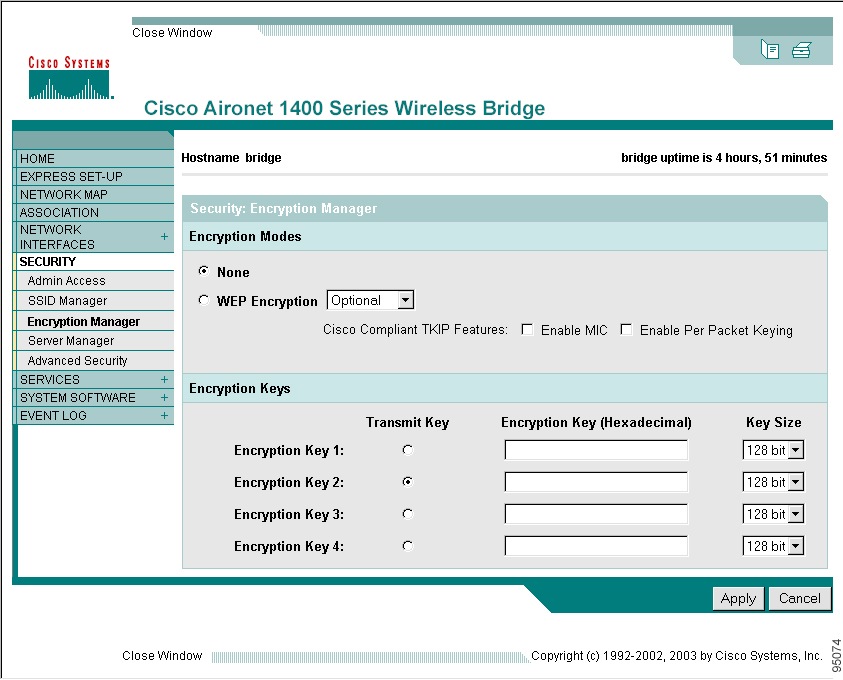Click the Hostname bridge text

[231, 158]
